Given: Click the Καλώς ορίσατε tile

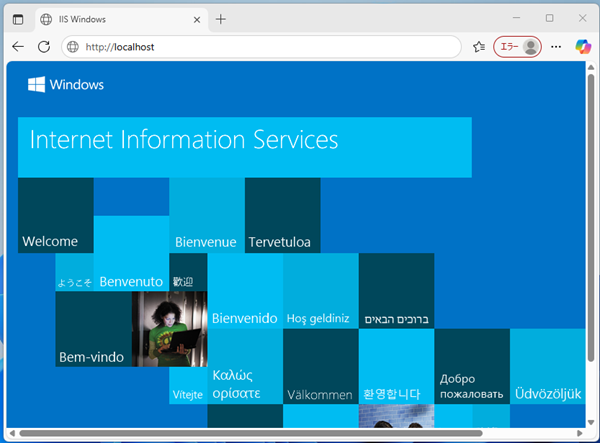Looking at the screenshot, I should (245, 366).
